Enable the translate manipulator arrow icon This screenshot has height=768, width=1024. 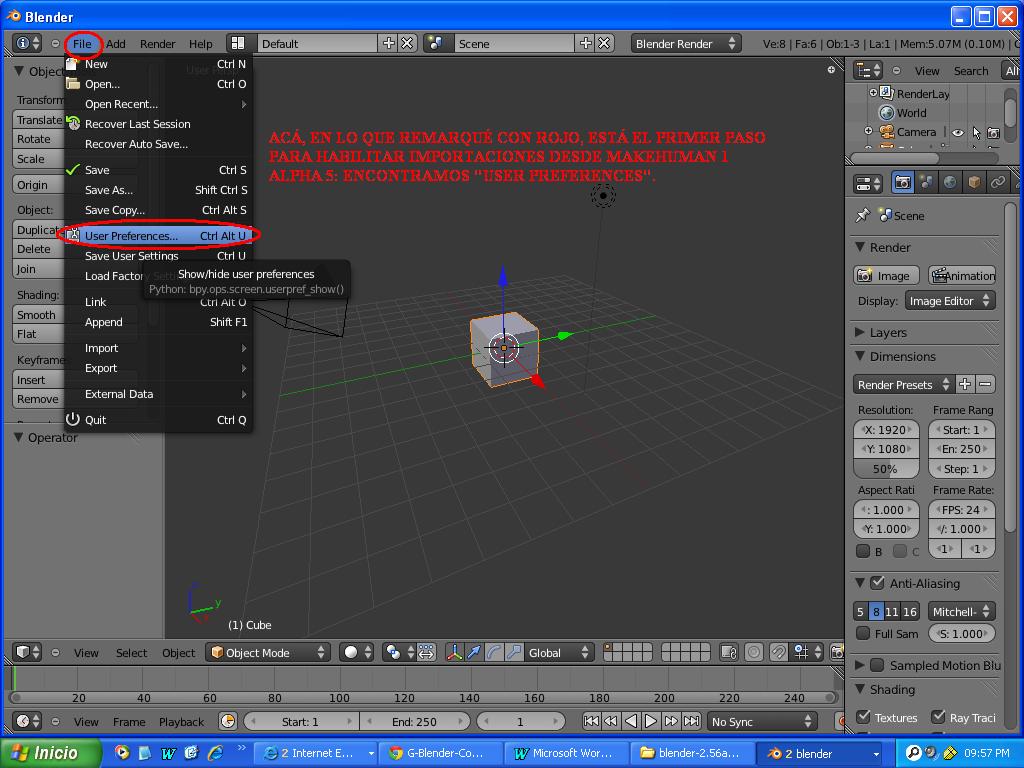tap(474, 652)
